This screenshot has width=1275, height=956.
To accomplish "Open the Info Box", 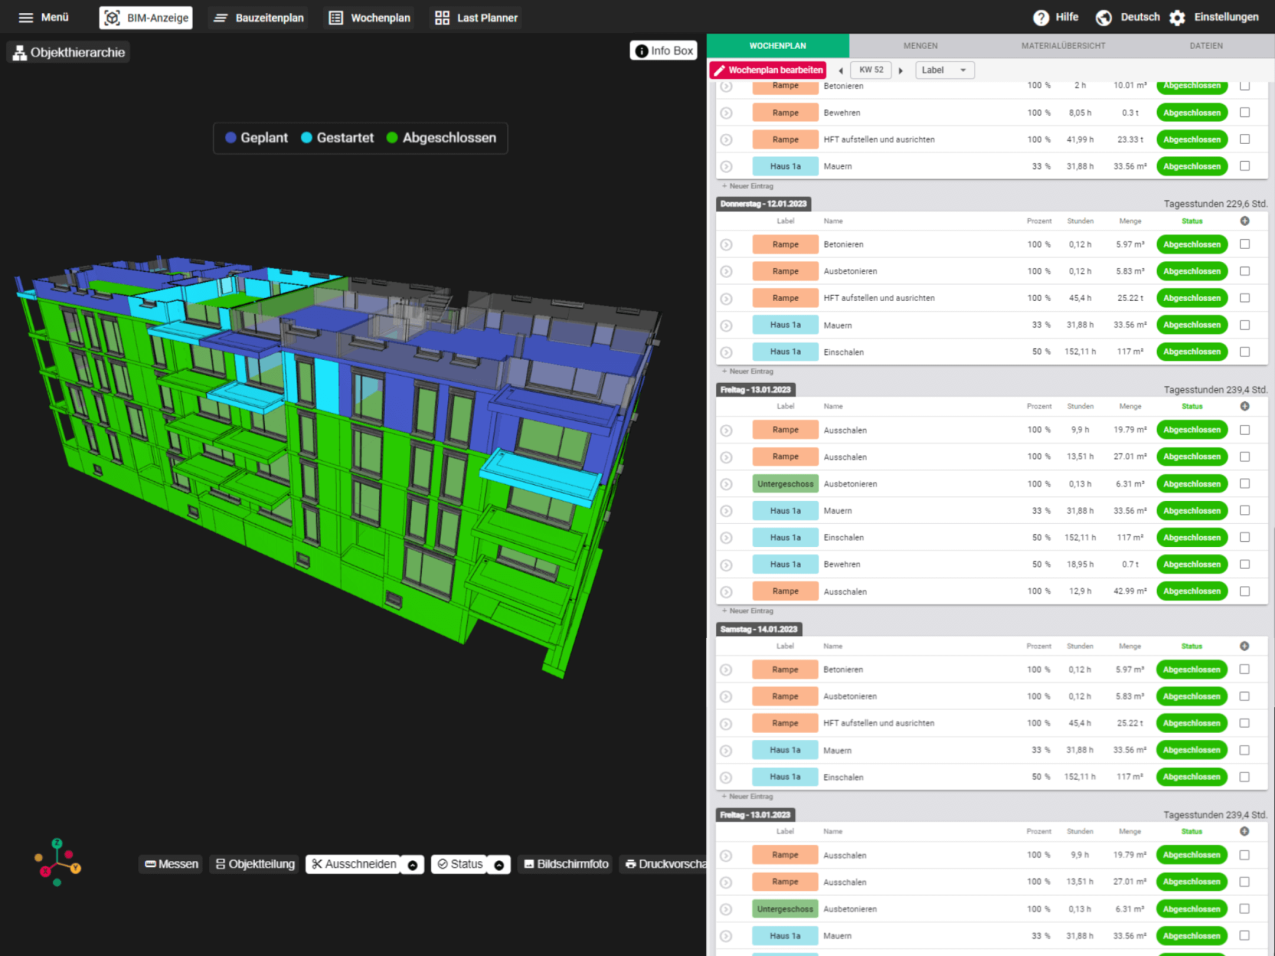I will 663,50.
